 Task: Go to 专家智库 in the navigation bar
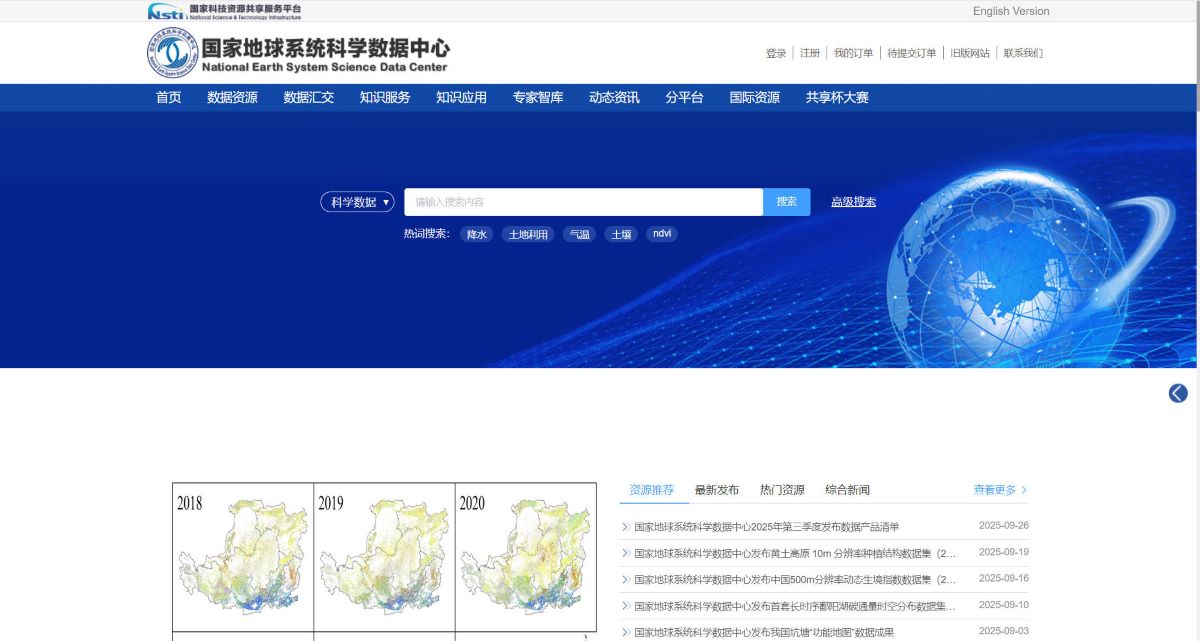(538, 98)
